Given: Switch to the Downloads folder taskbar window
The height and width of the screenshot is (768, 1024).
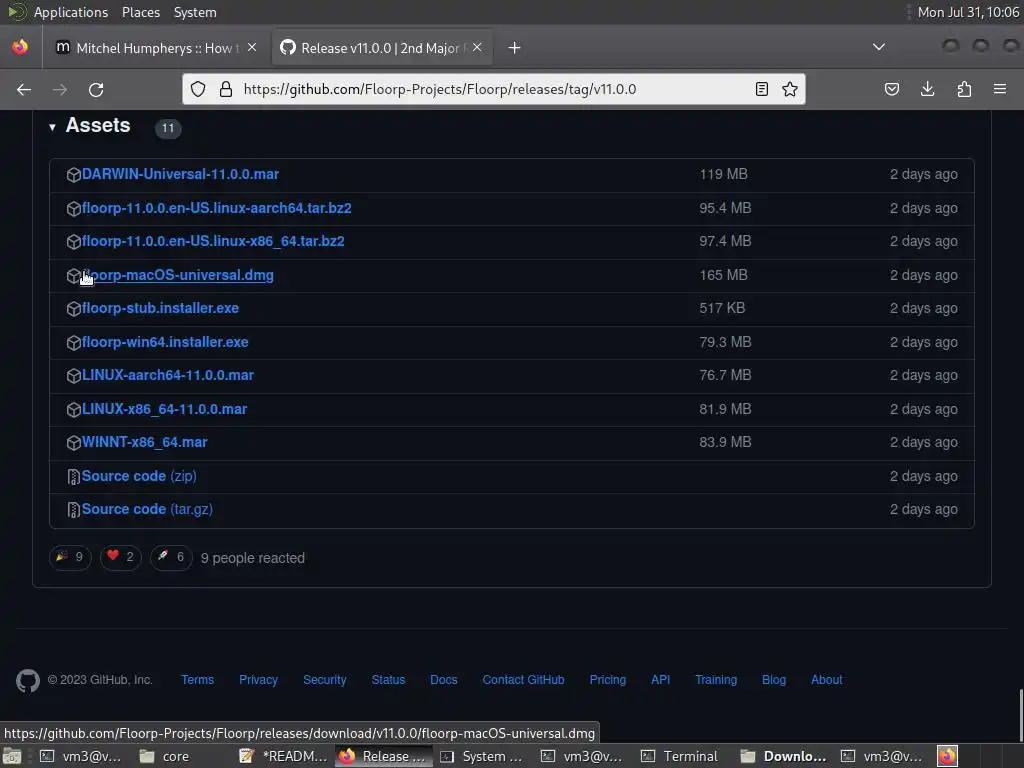Looking at the screenshot, I should click(x=784, y=756).
